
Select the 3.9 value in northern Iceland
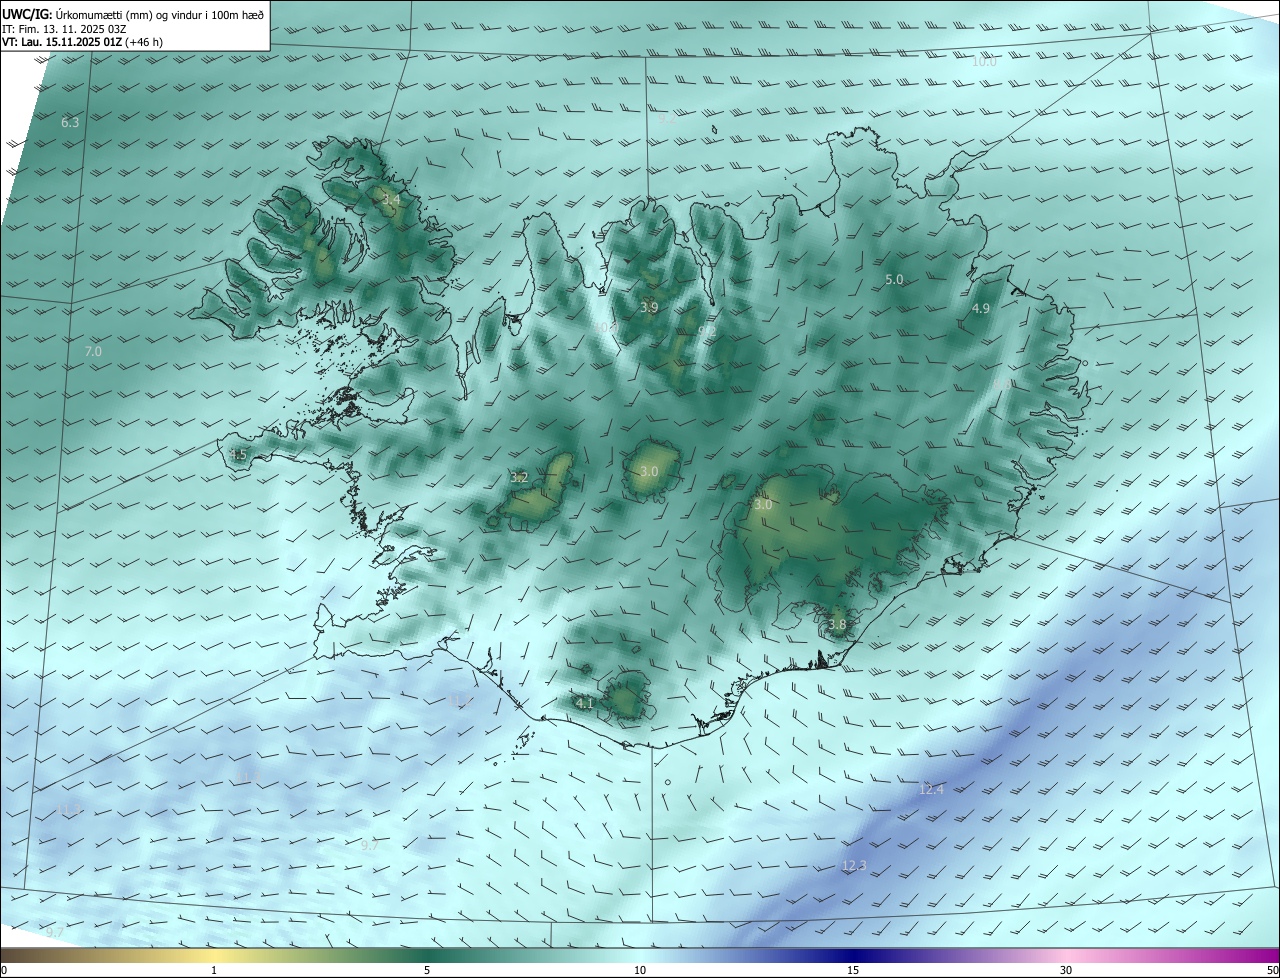click(649, 307)
